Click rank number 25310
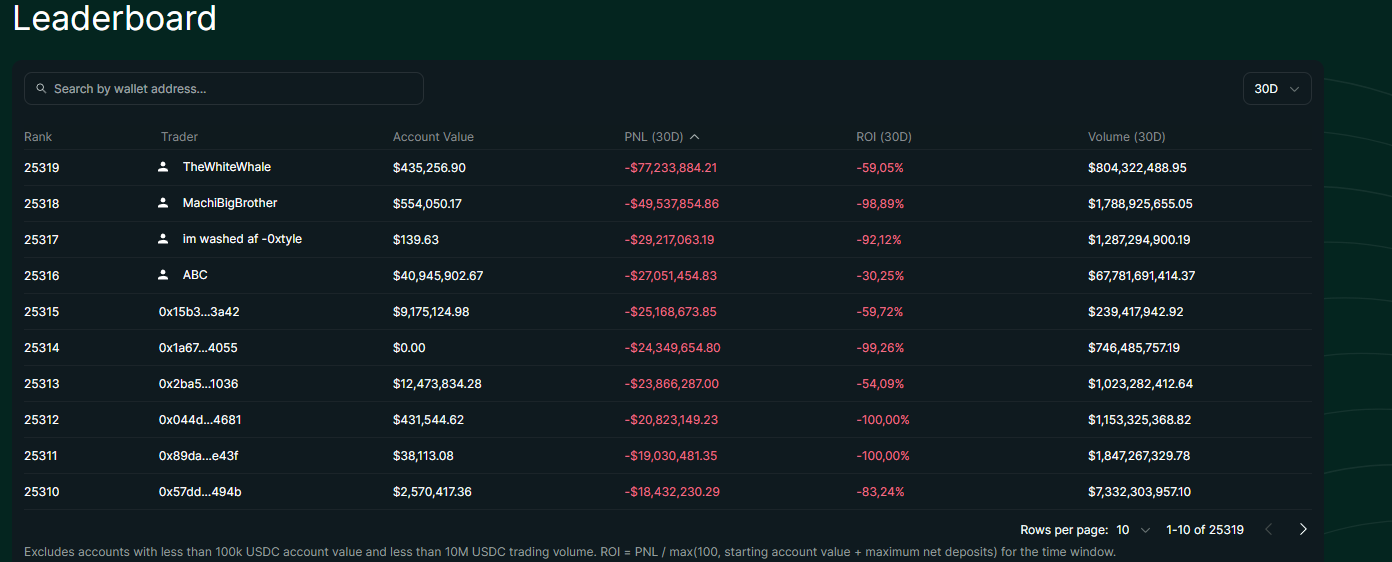The height and width of the screenshot is (562, 1392). tap(42, 492)
